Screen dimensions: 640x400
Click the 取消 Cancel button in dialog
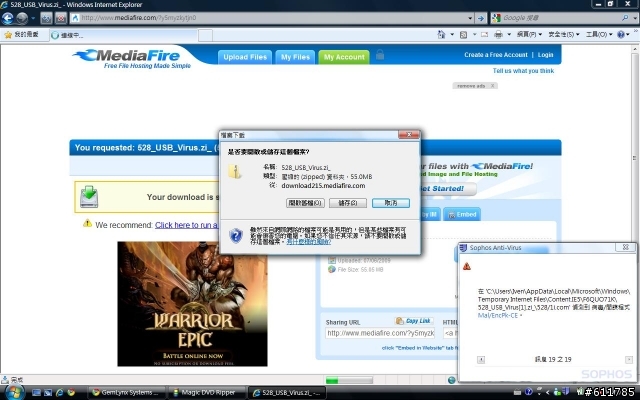391,203
